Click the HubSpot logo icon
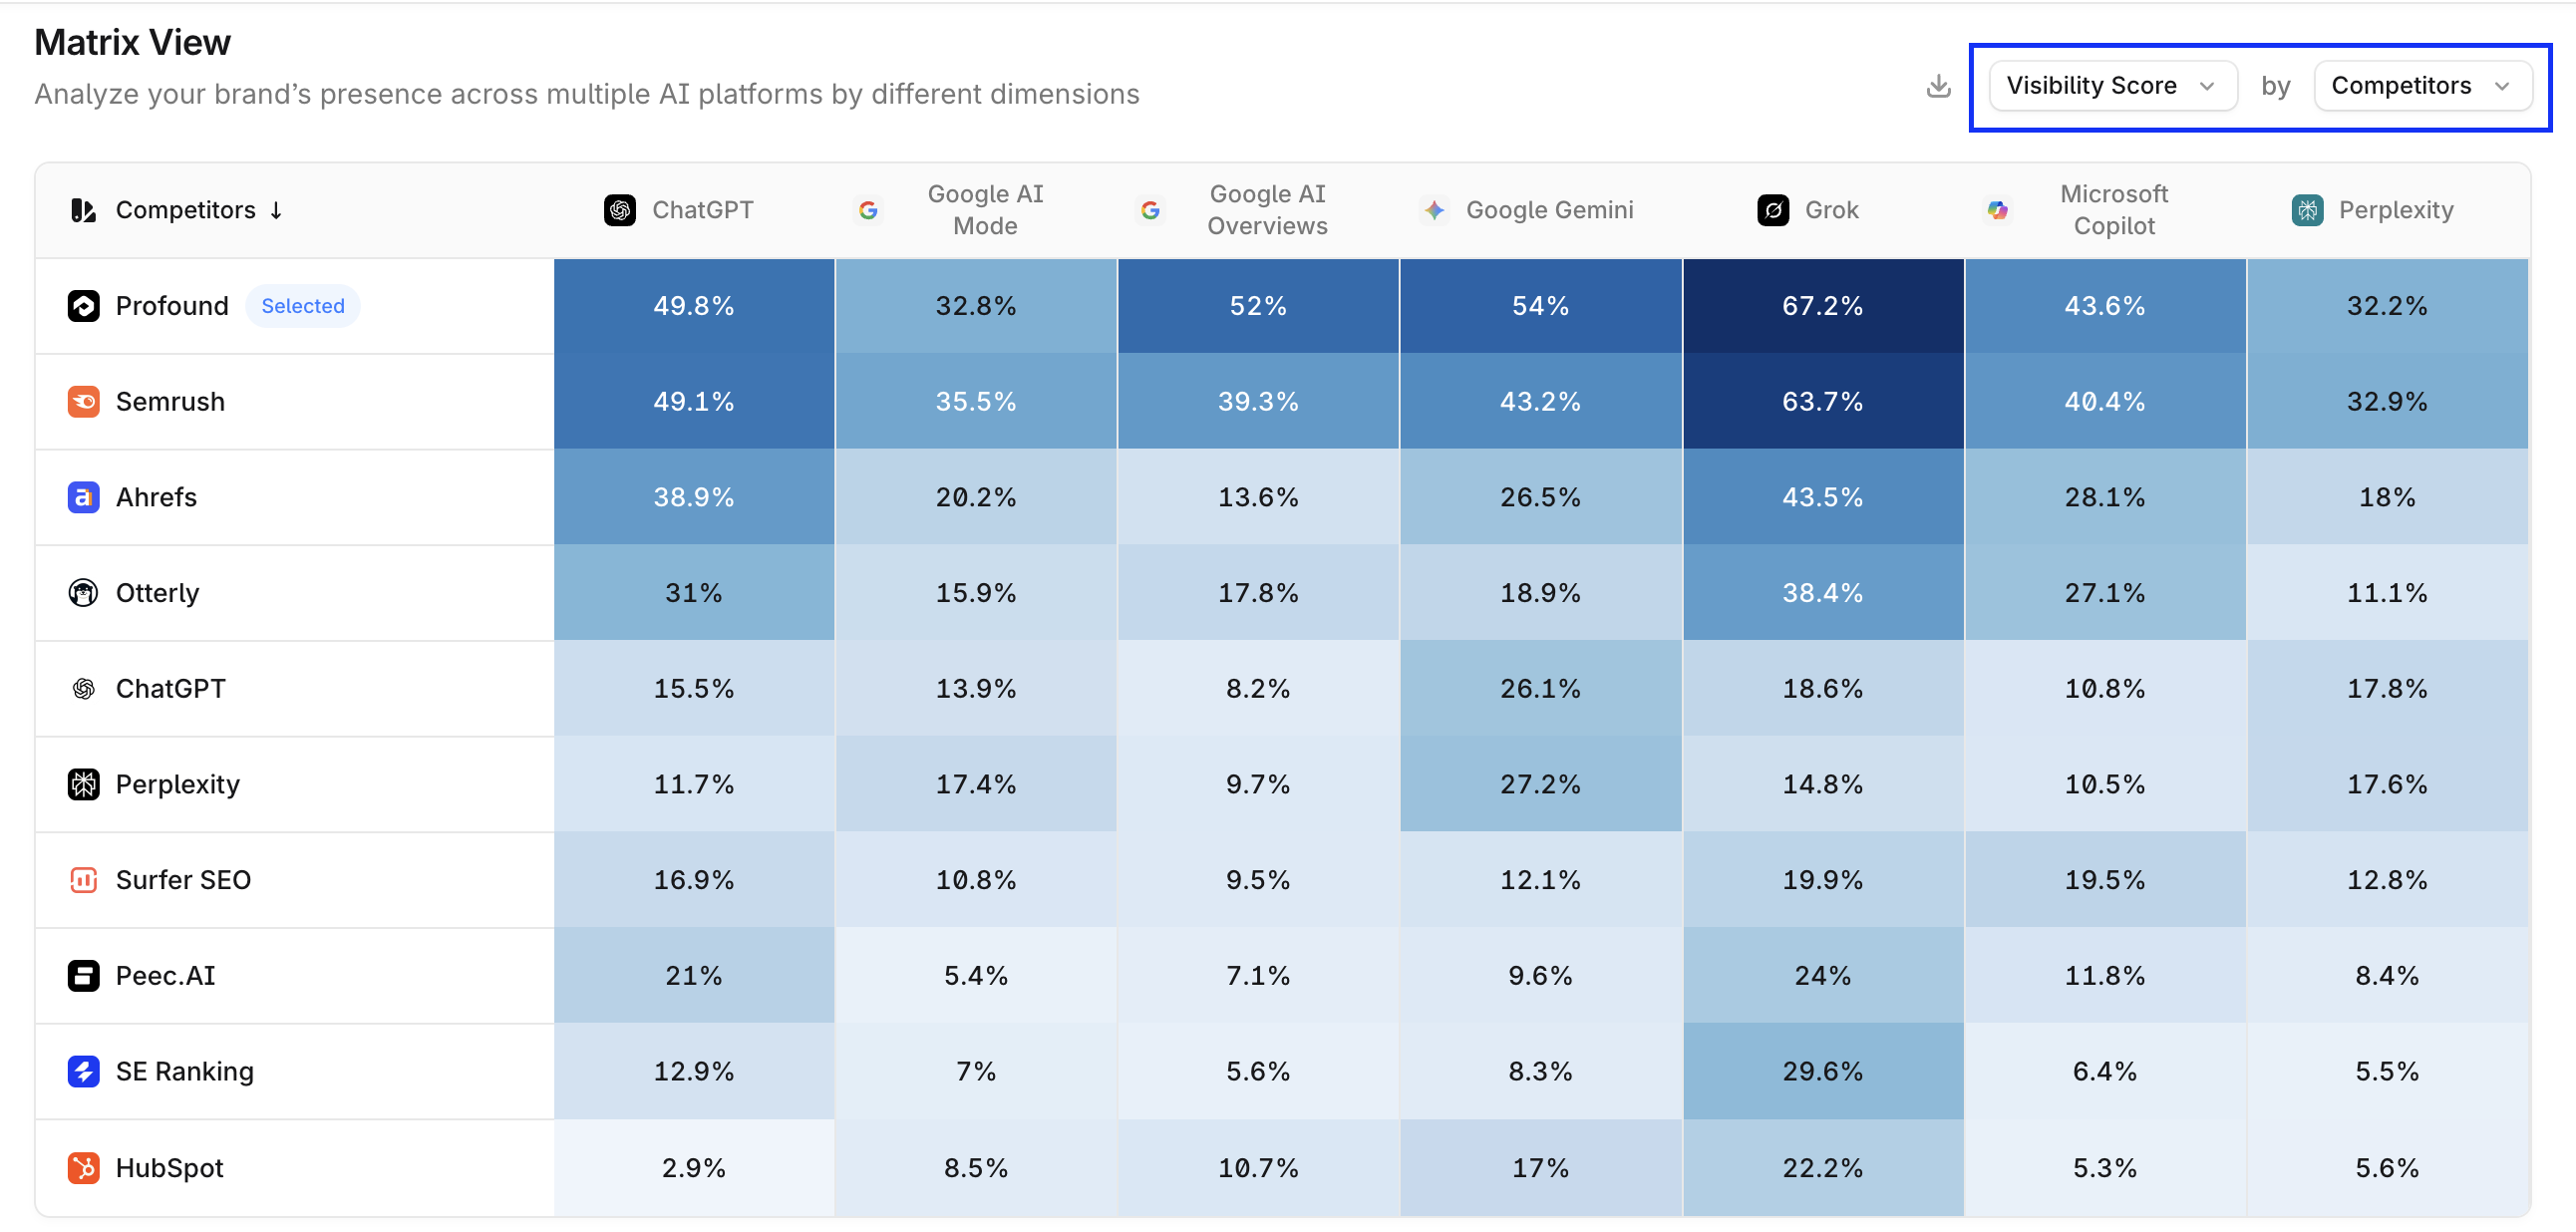The height and width of the screenshot is (1232, 2576). coord(83,1168)
